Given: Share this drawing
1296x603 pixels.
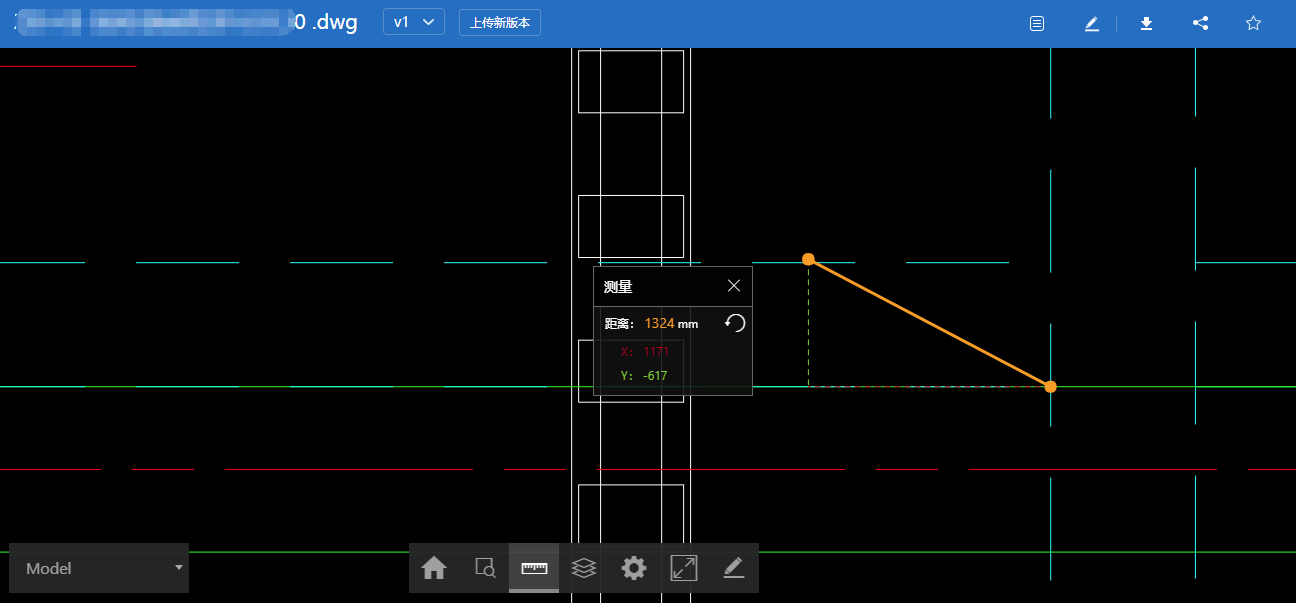Looking at the screenshot, I should (1201, 23).
